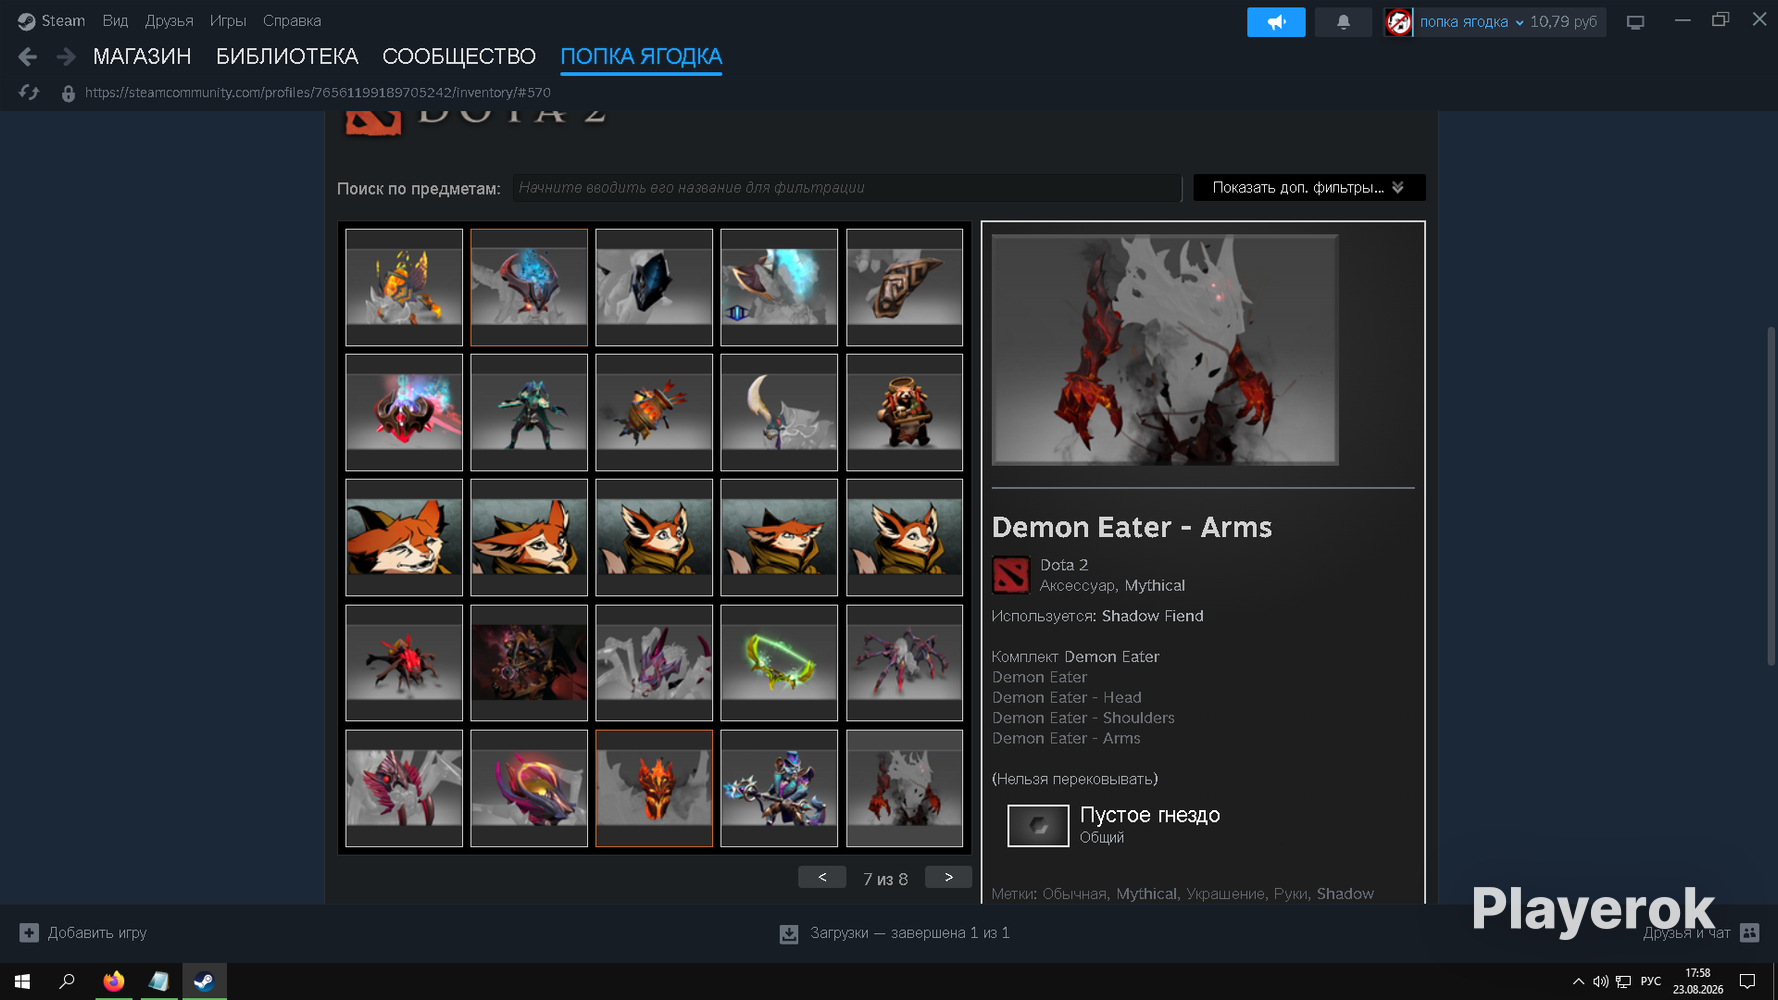Click the РУС language indicator
Screen dimensions: 1778x1000
click(1651, 982)
